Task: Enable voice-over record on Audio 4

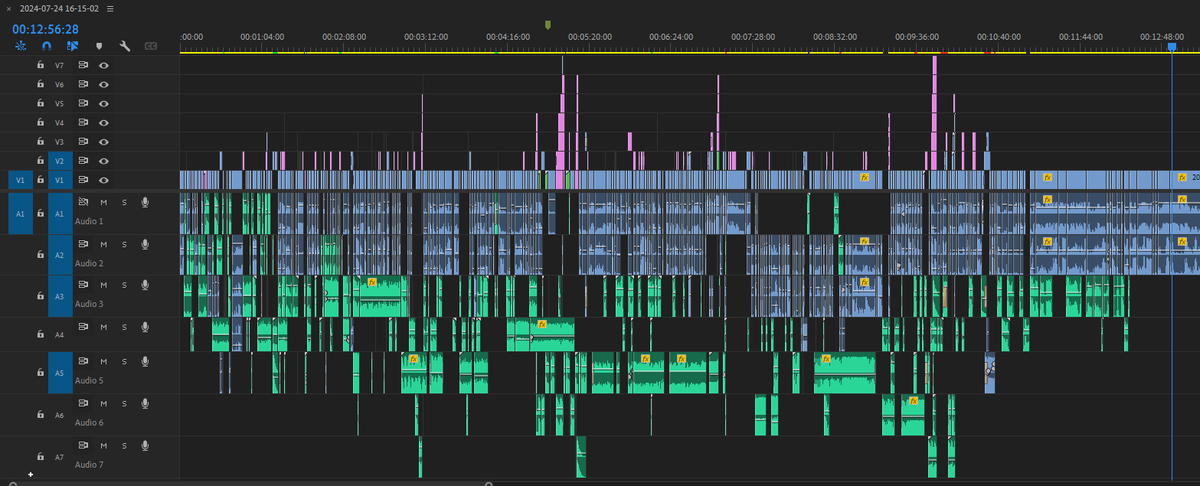Action: tap(145, 326)
